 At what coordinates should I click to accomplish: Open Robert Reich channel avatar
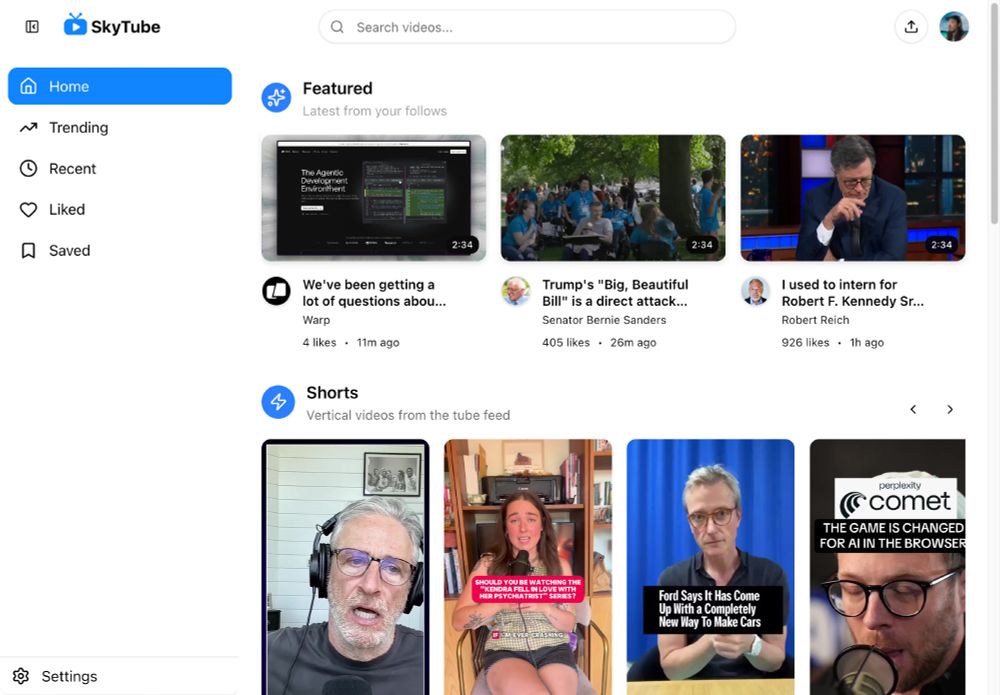[x=756, y=291]
